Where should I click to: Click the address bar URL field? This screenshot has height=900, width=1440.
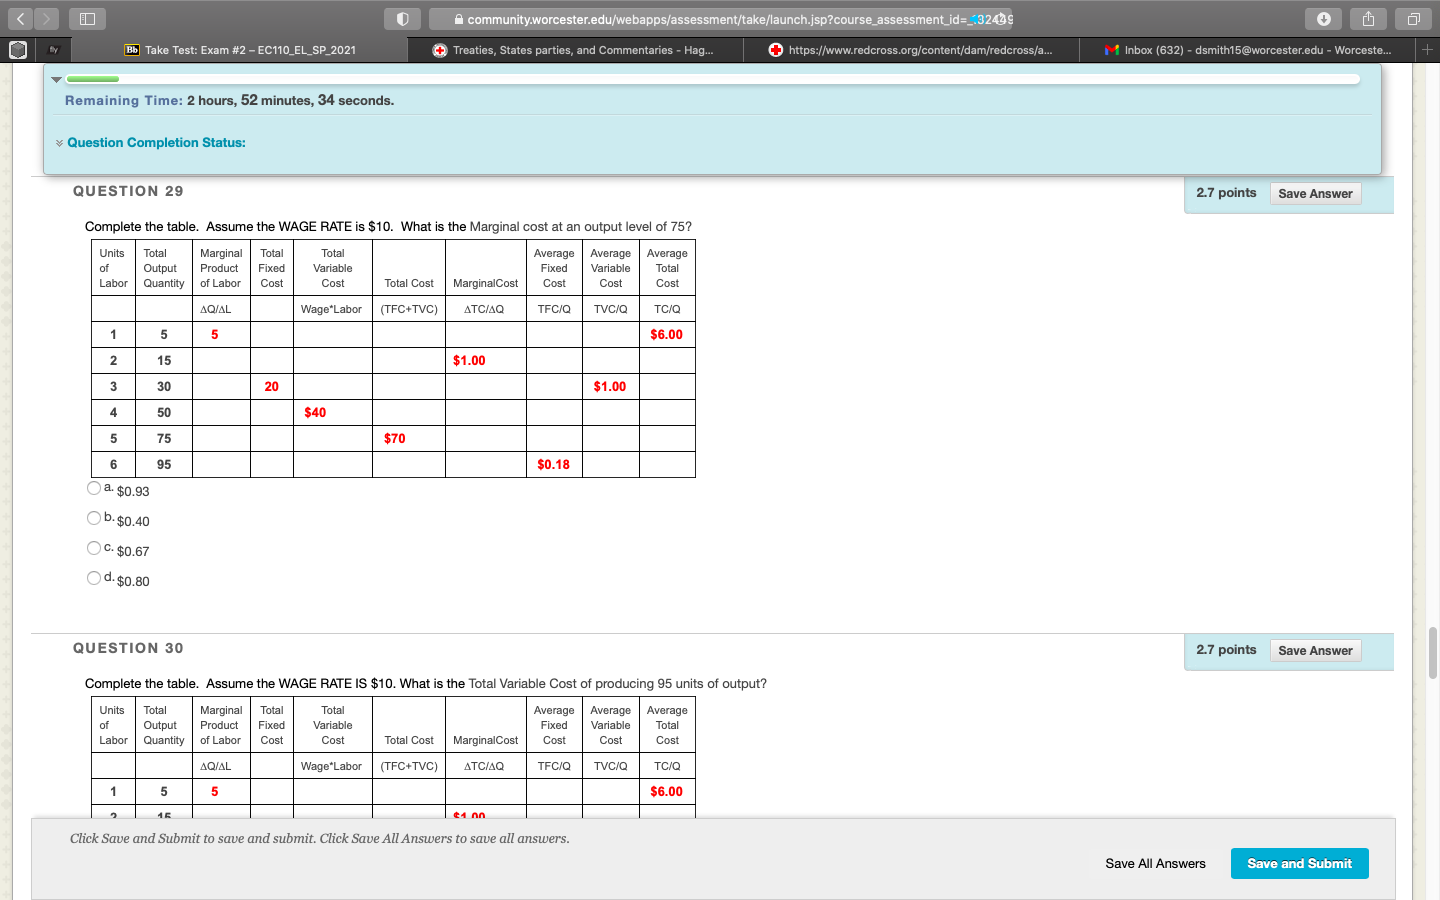720,19
